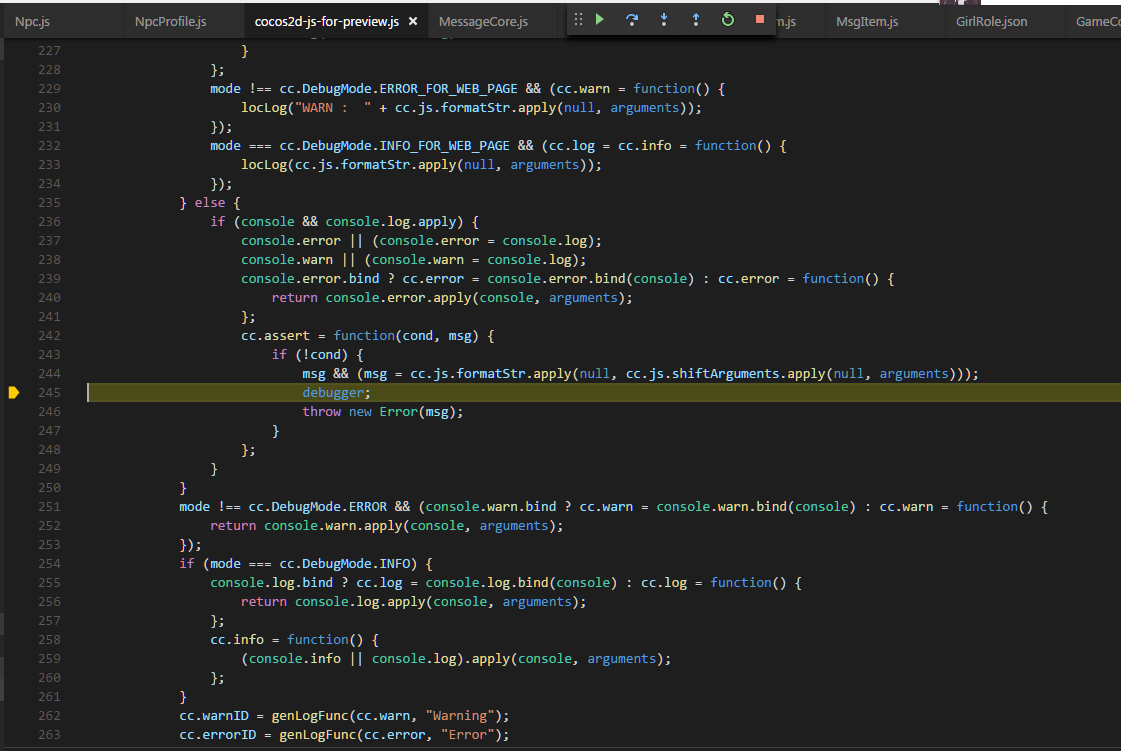1121x751 pixels.
Task: Switch to the MsgItem.js tab
Action: [867, 21]
